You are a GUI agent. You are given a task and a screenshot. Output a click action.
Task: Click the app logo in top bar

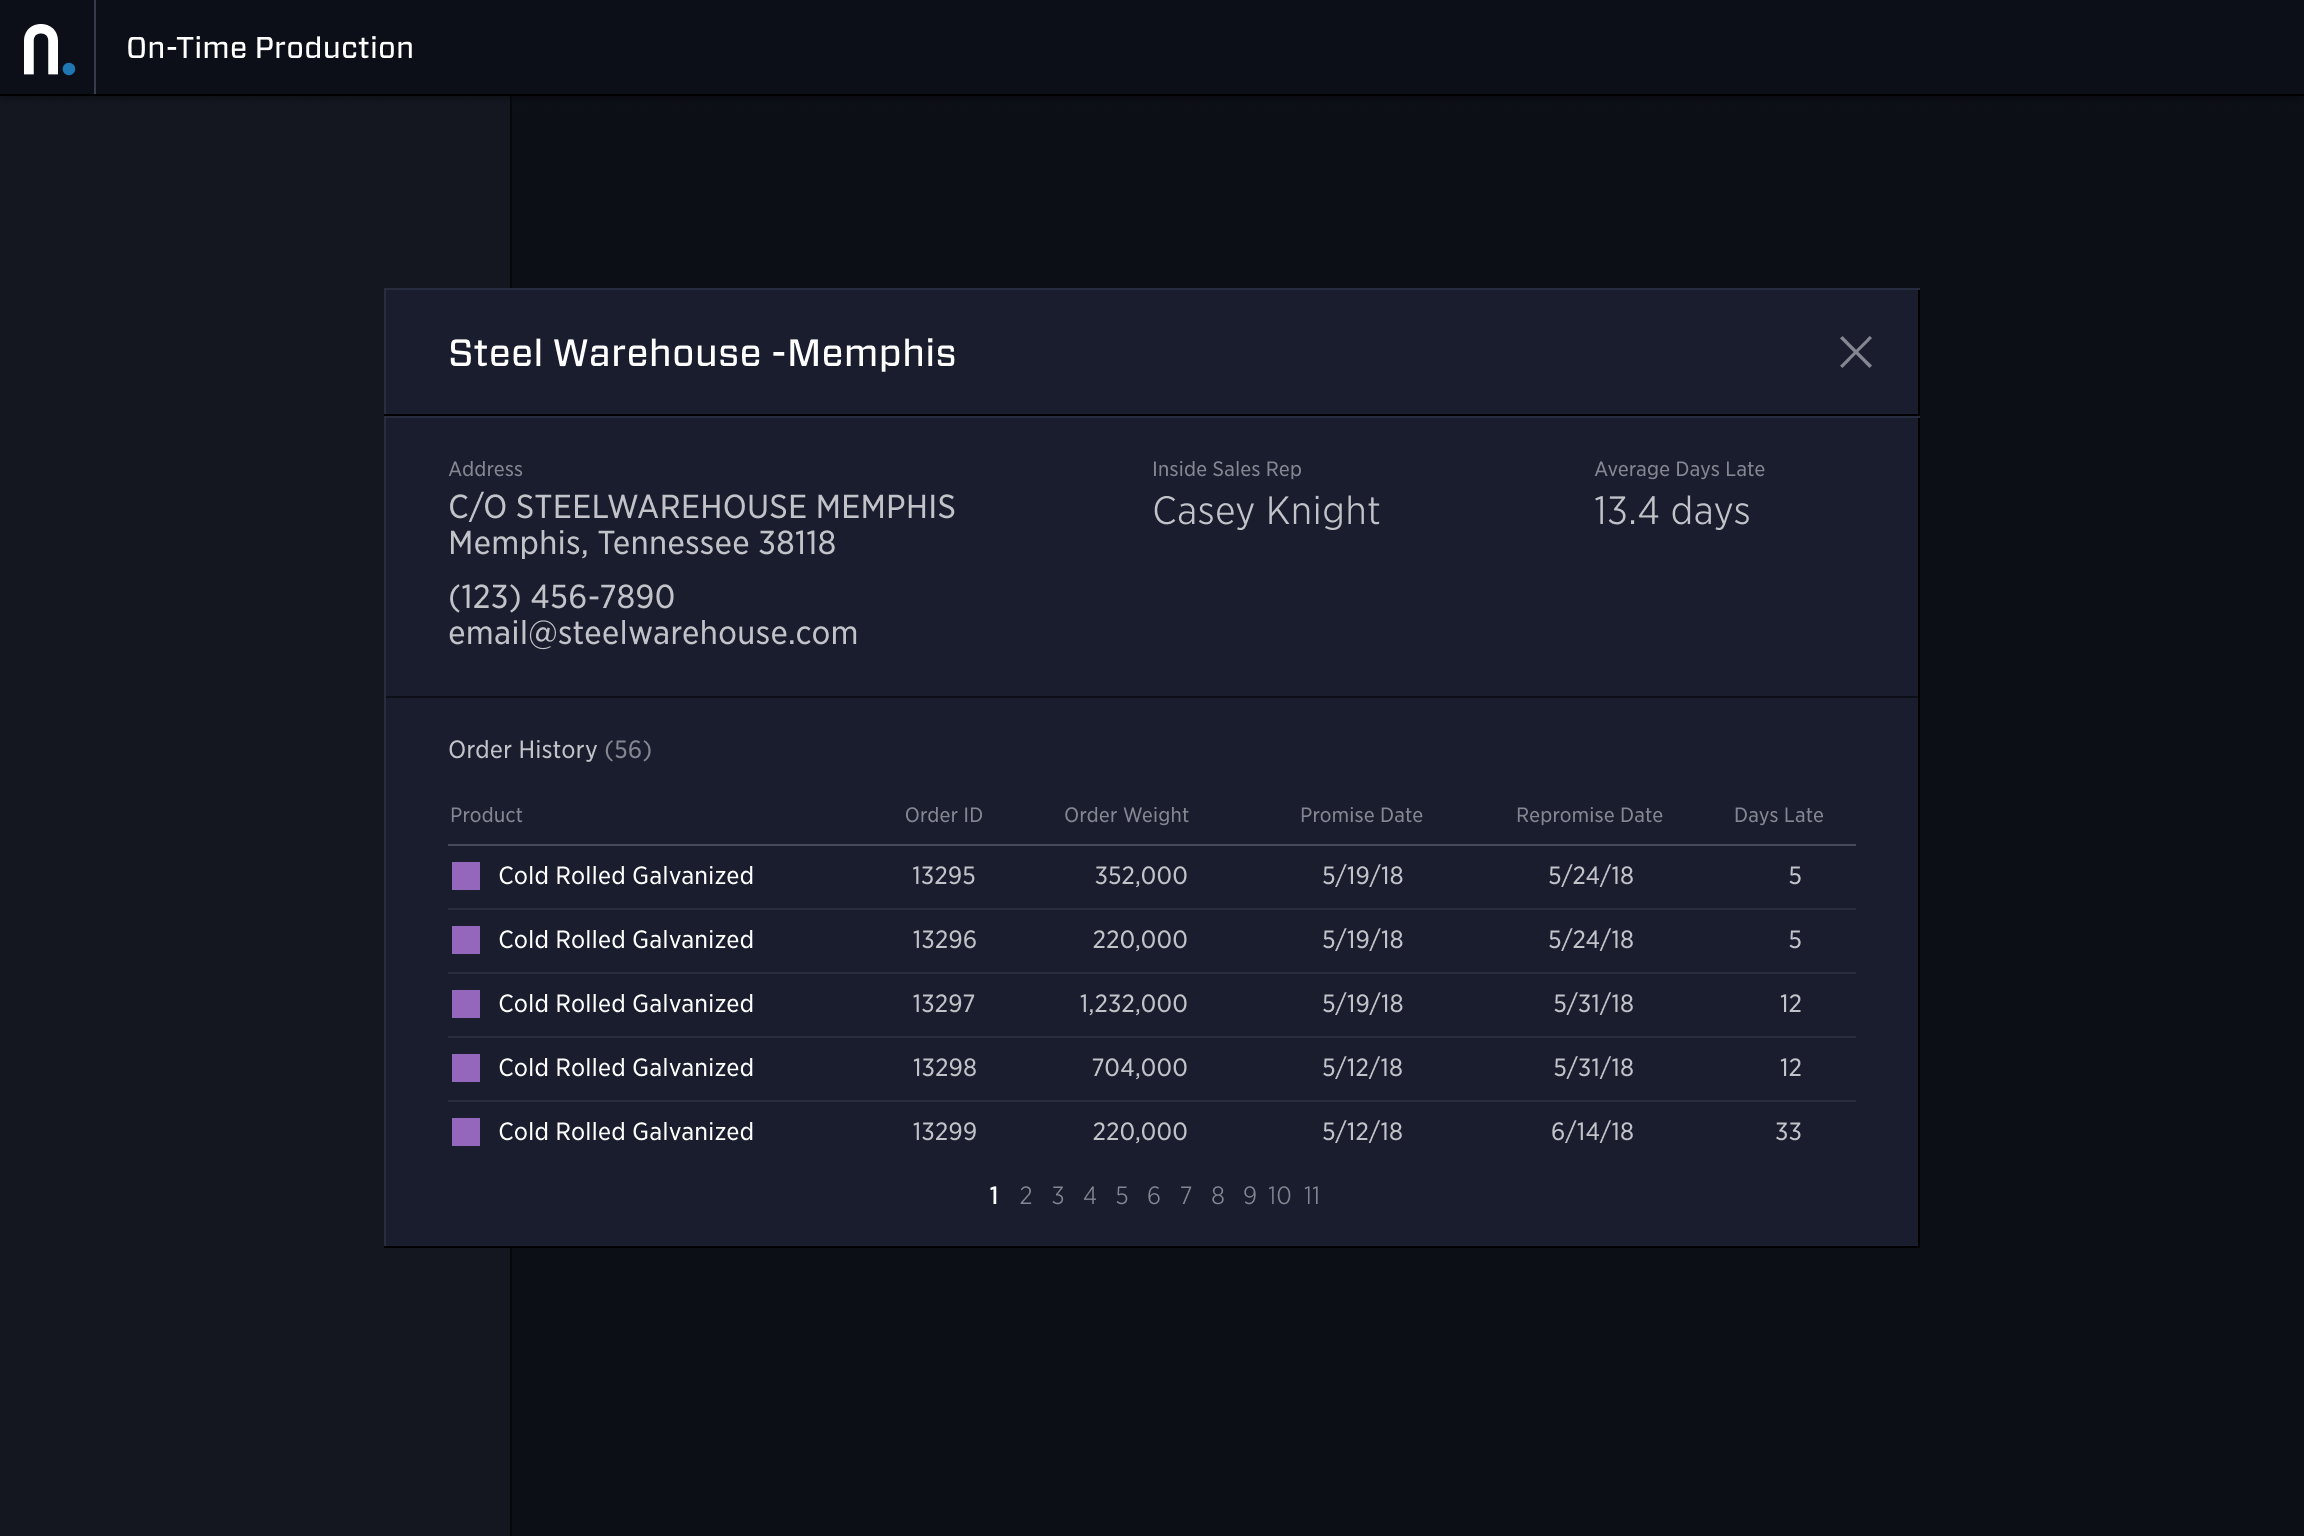click(x=49, y=49)
